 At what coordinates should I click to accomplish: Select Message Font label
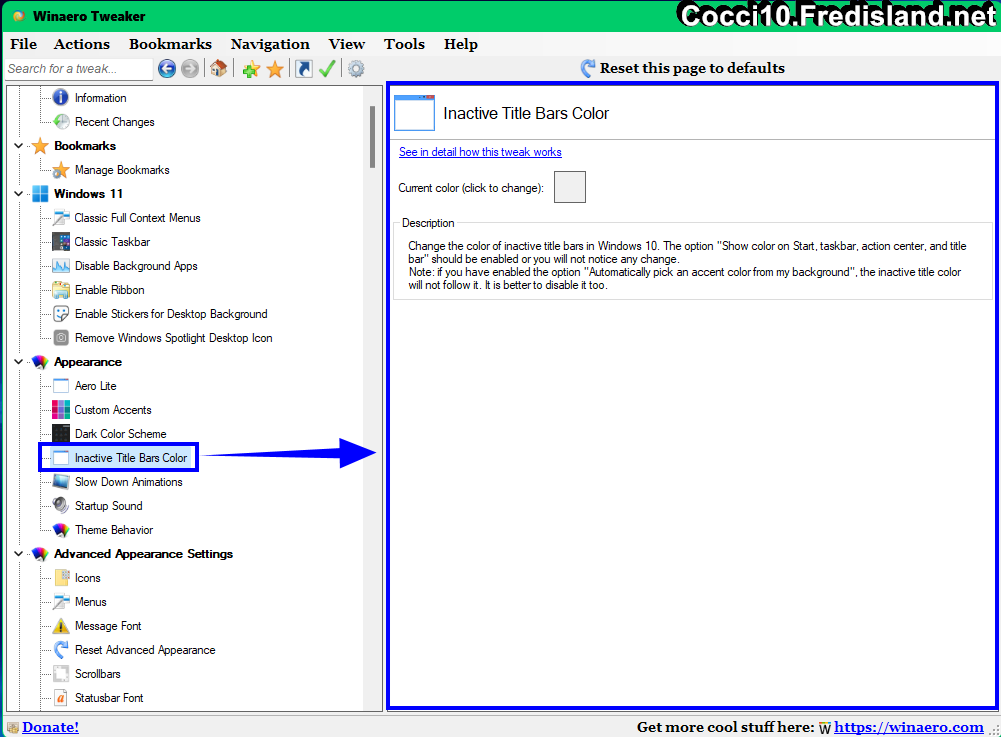108,626
